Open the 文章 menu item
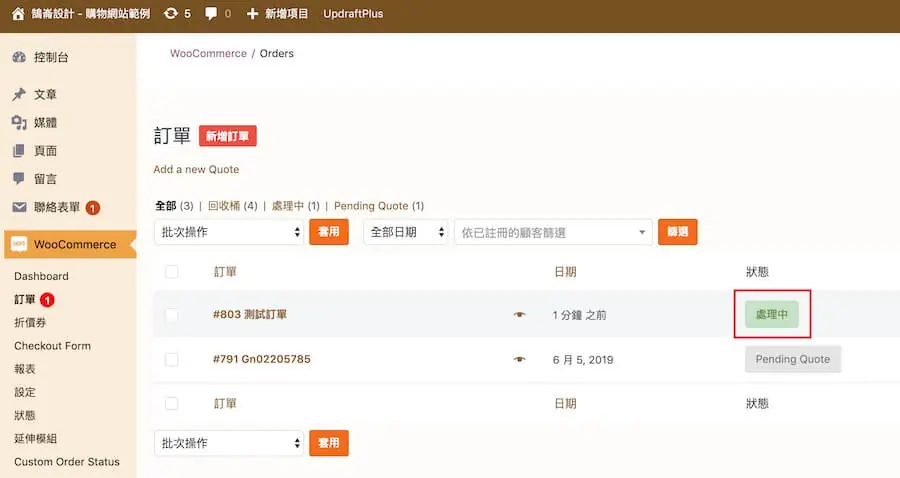Viewport: 900px width, 478px height. [45, 94]
